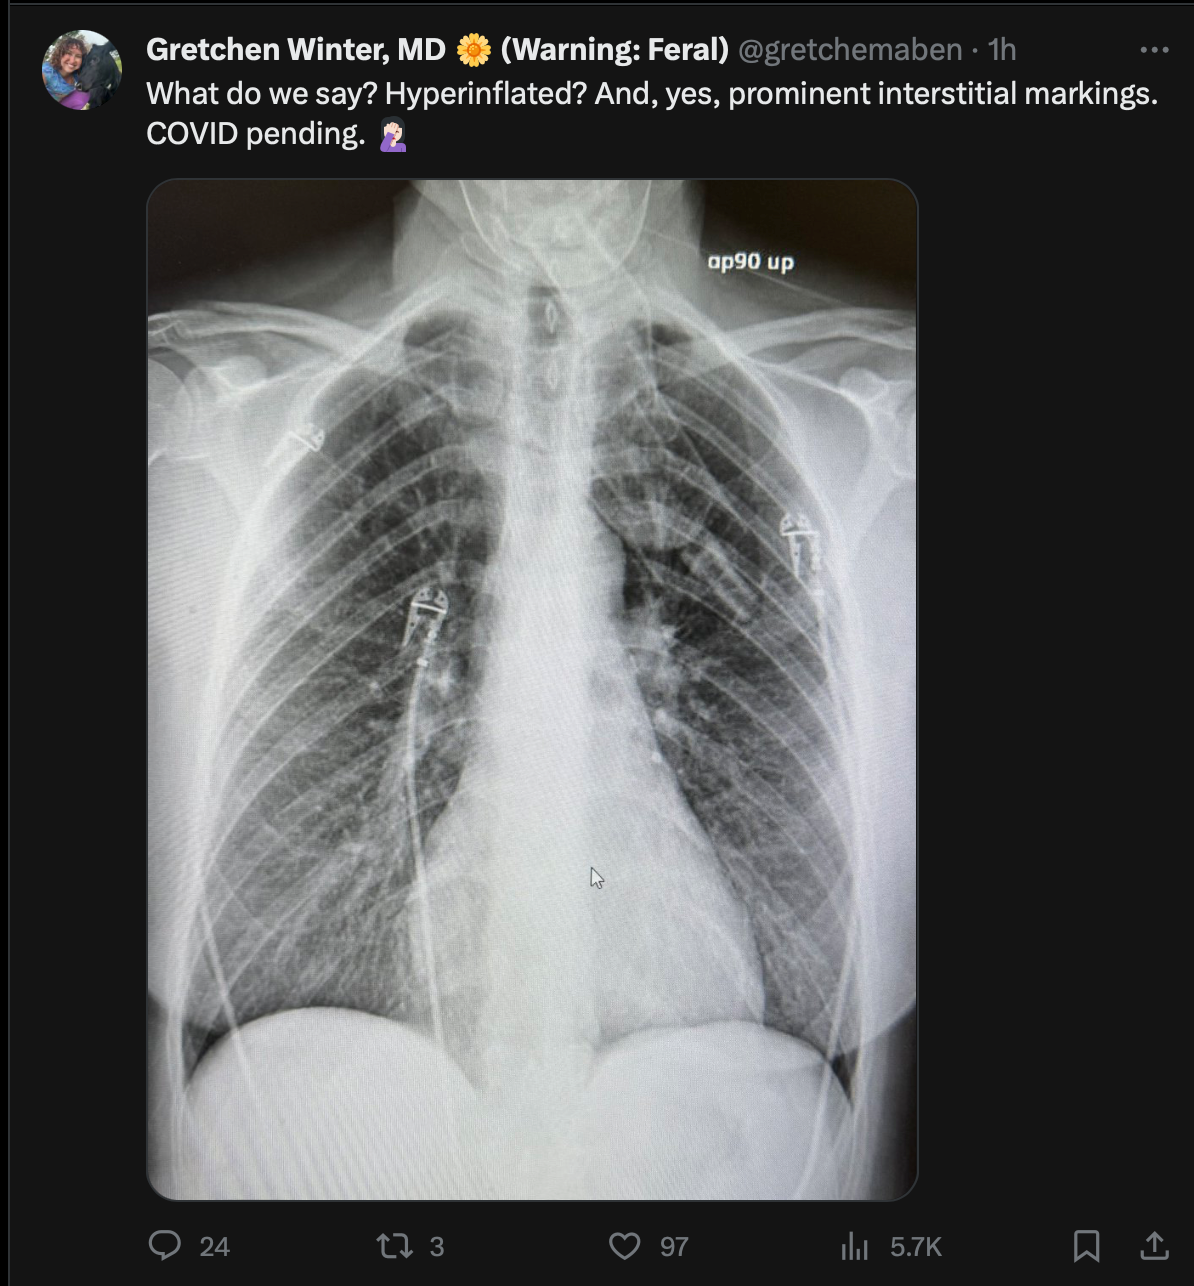The height and width of the screenshot is (1286, 1194).
Task: Open Gretchen Winter's profile picture
Action: click(82, 70)
